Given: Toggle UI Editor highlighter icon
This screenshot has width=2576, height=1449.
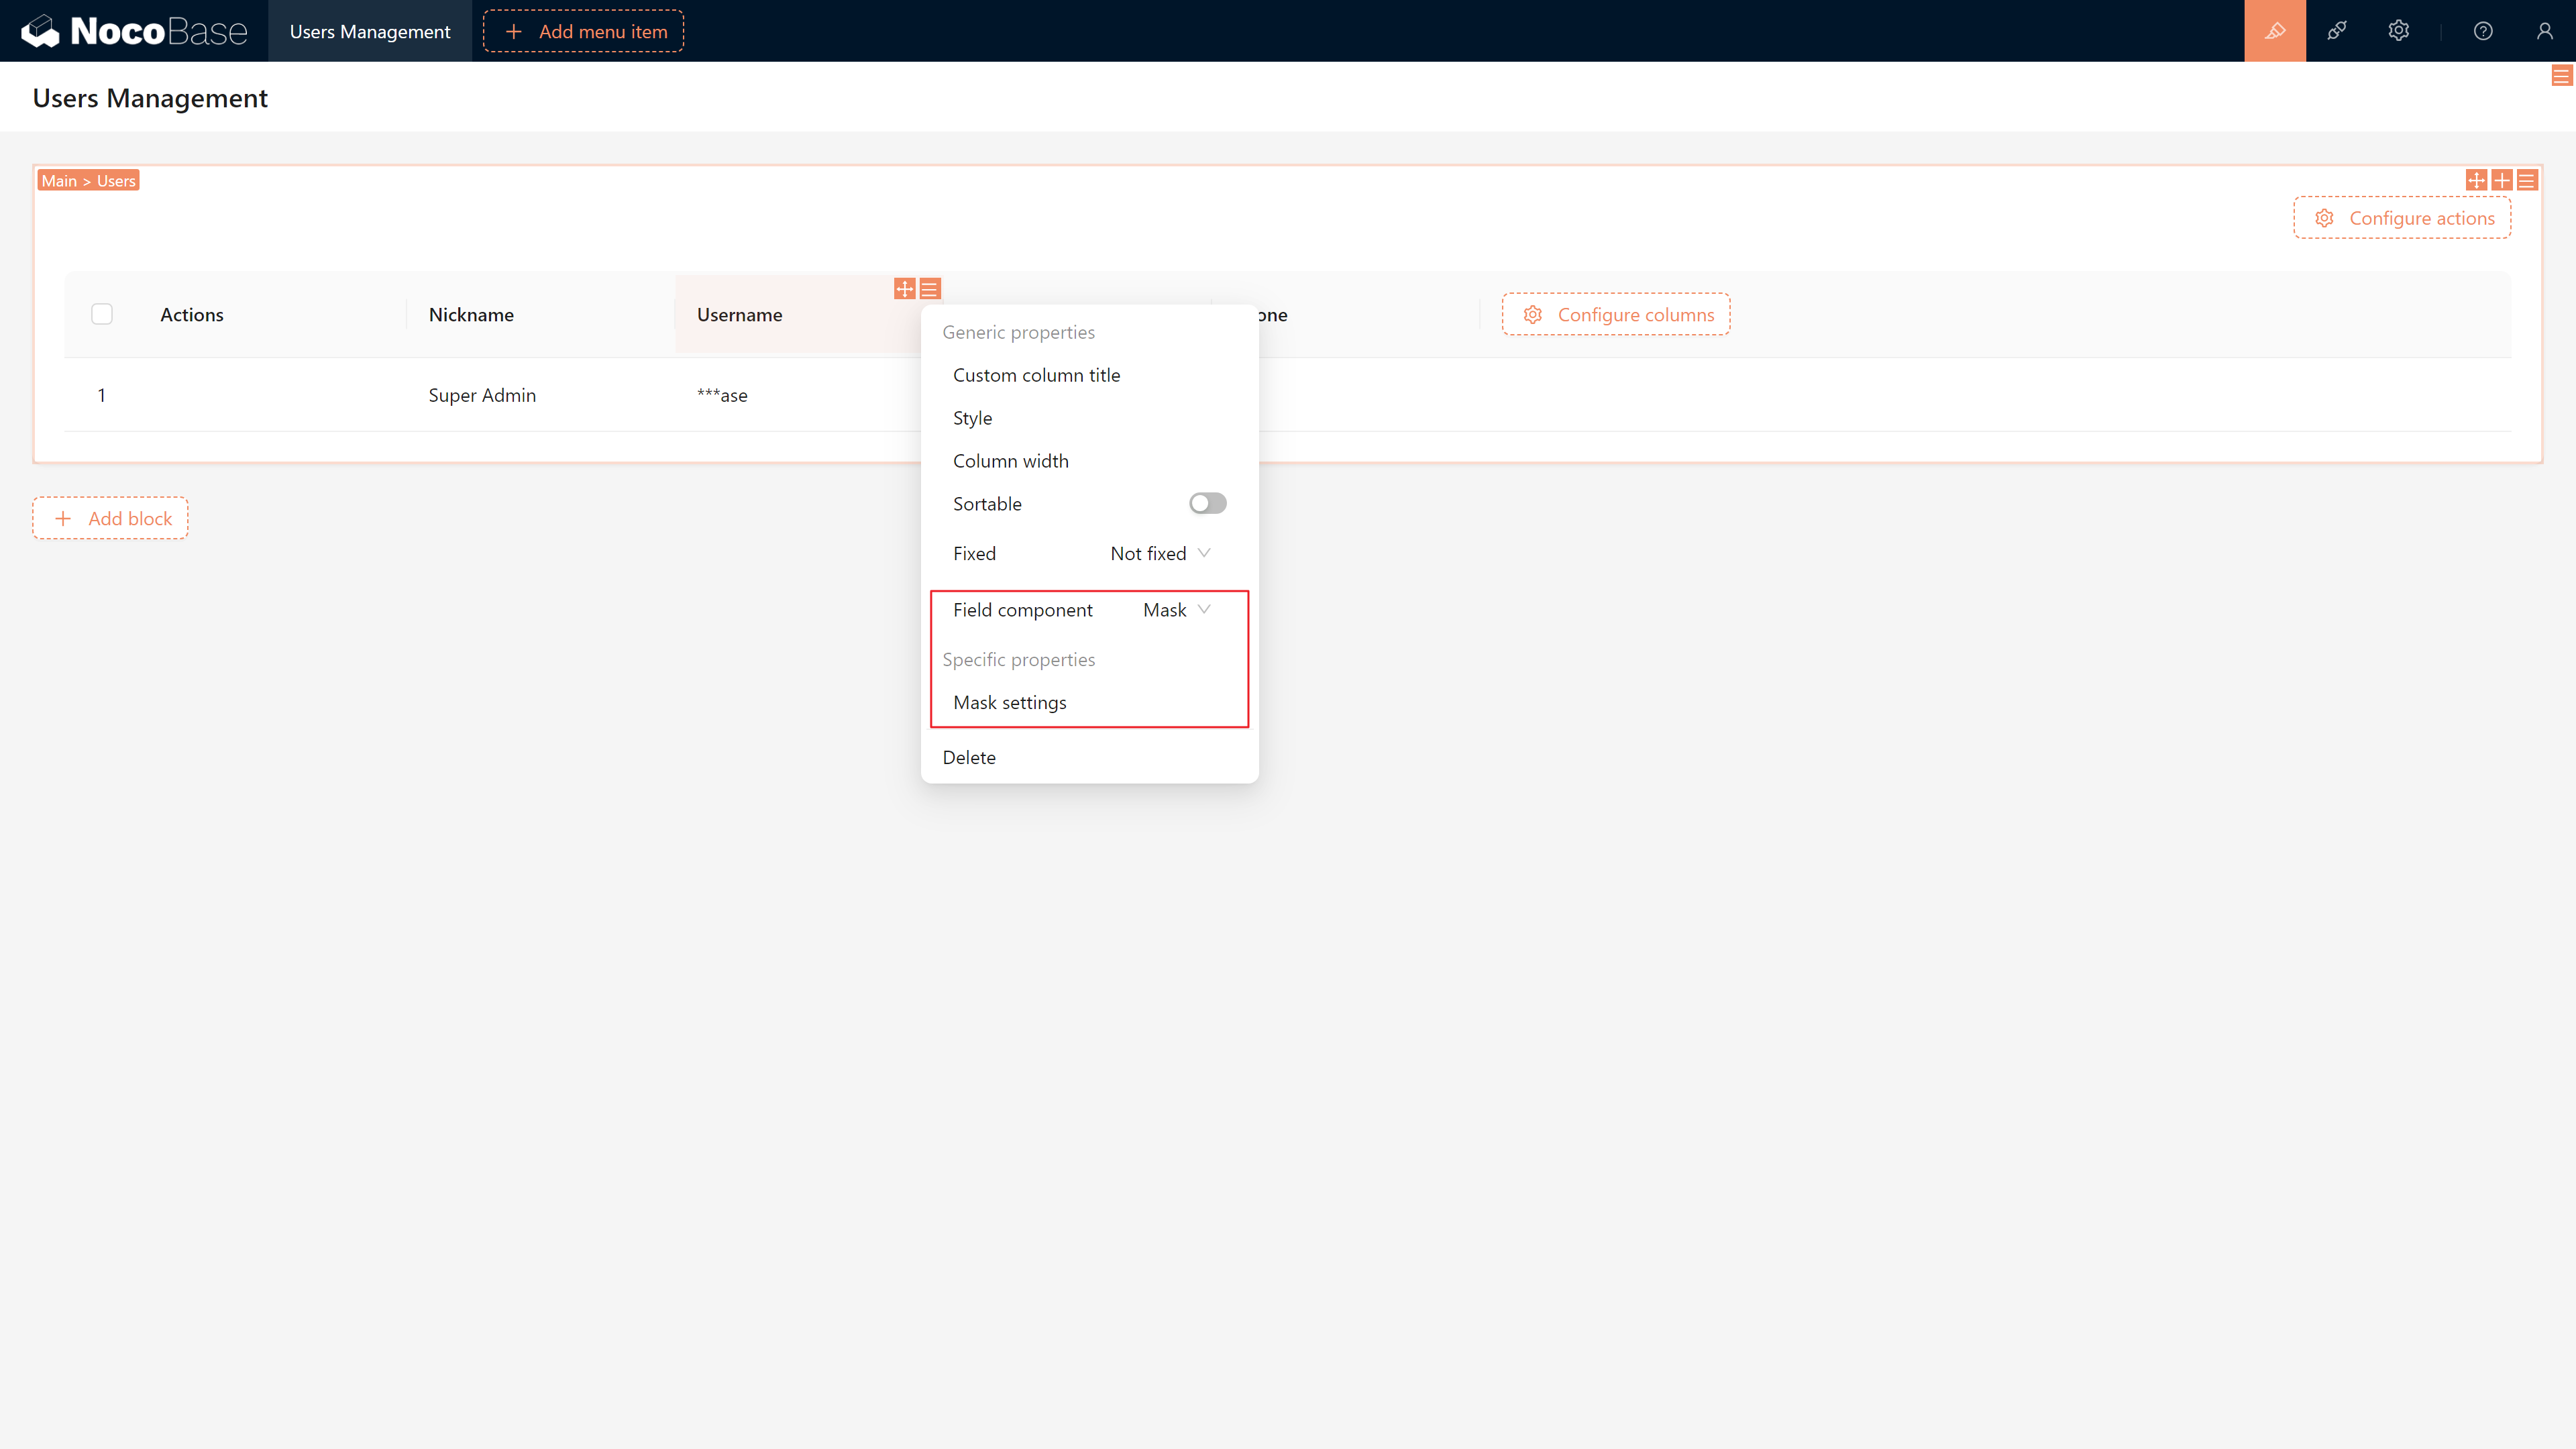Looking at the screenshot, I should click(2275, 31).
